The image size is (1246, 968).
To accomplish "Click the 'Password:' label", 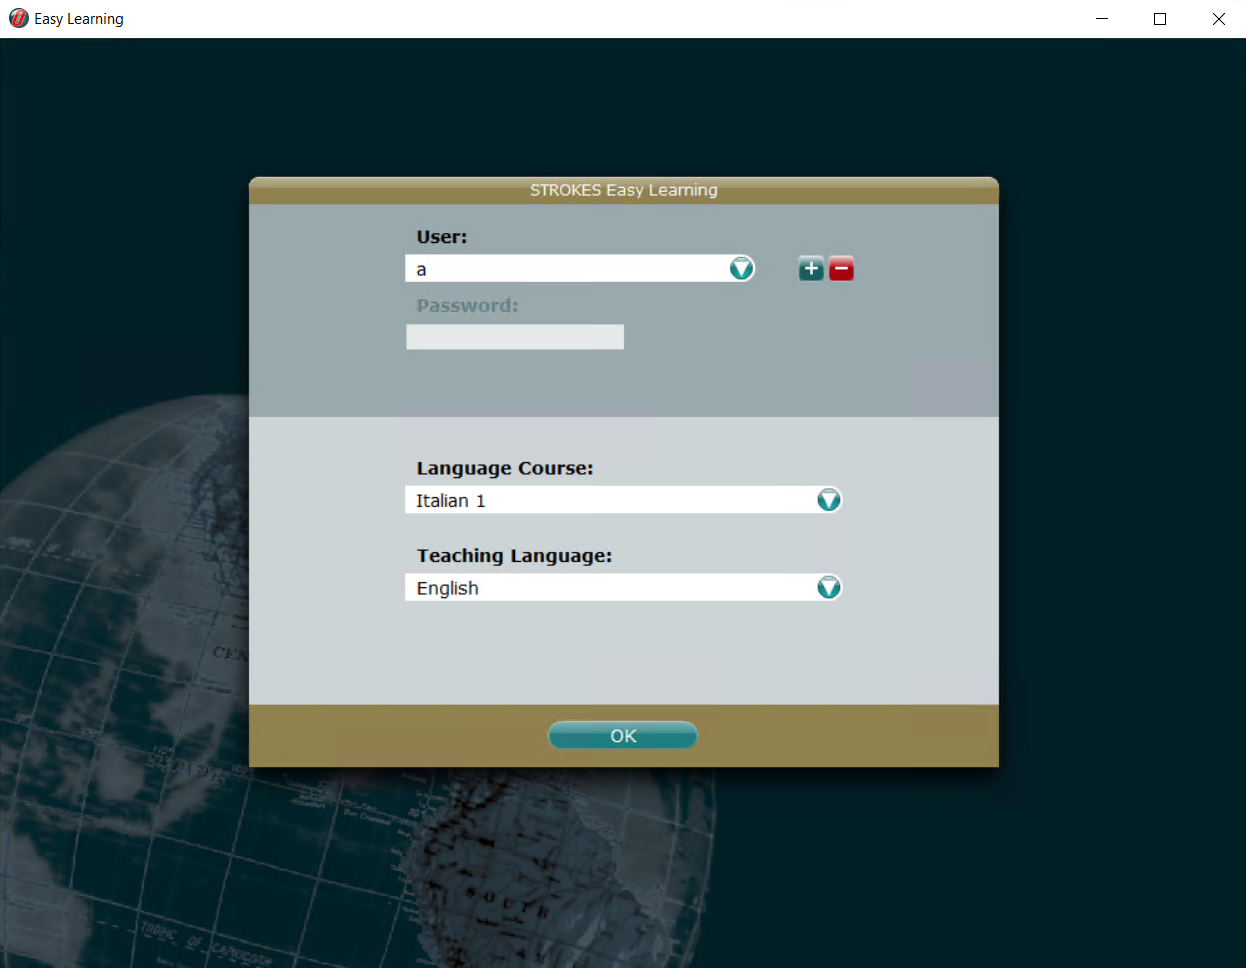I will click(x=467, y=306).
